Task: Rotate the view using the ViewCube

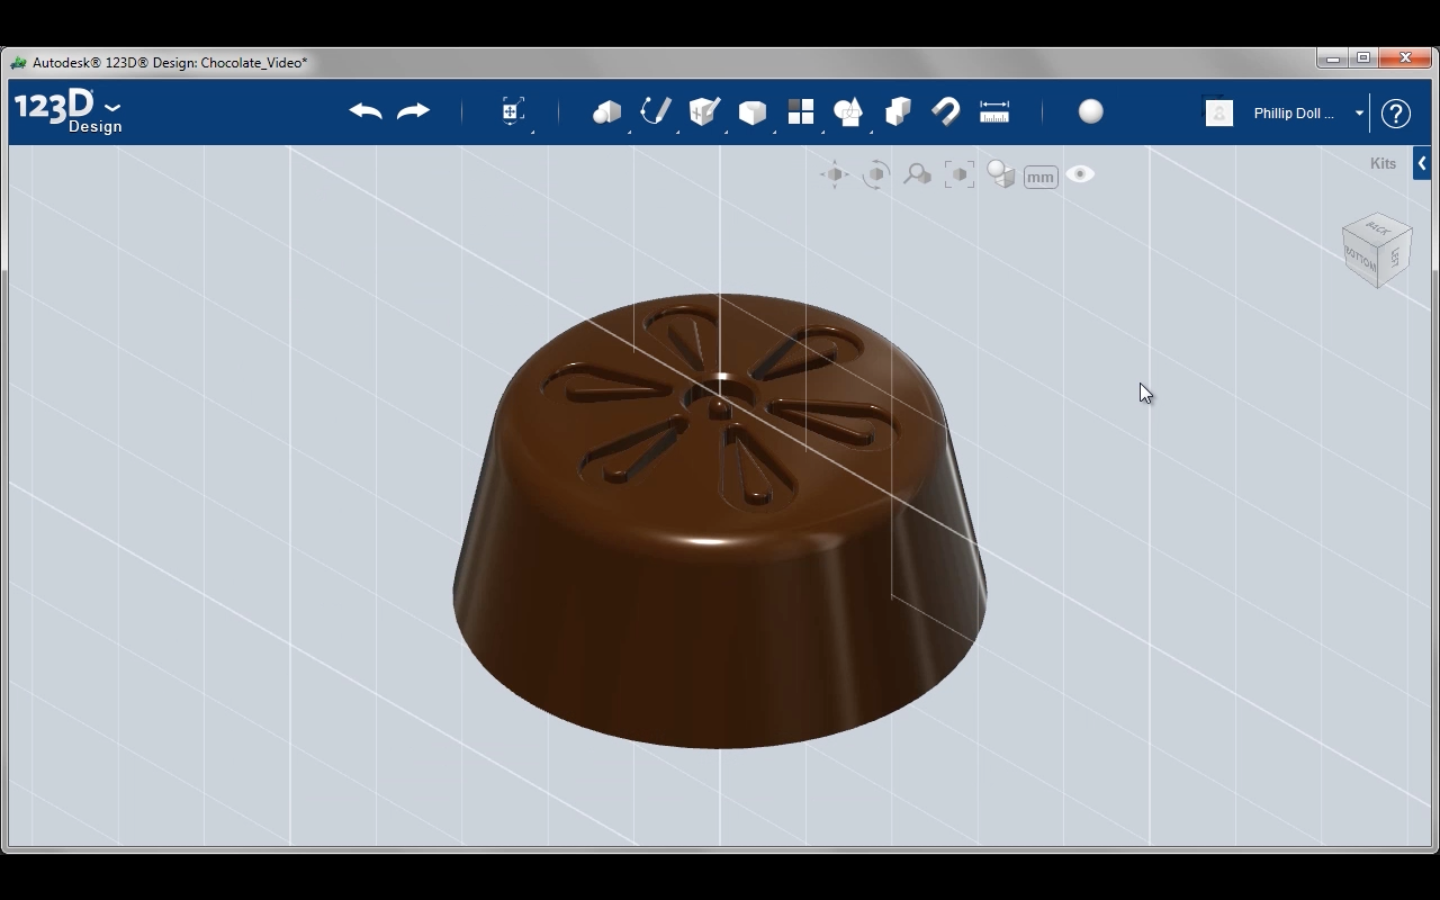Action: pos(1377,250)
